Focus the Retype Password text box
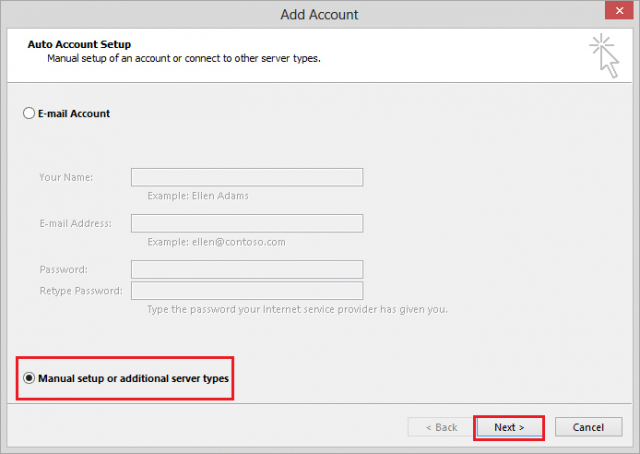This screenshot has width=640, height=454. point(247,291)
